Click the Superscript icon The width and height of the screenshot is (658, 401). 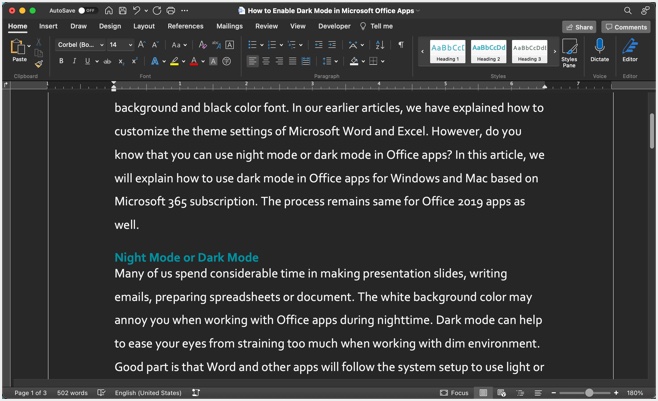point(134,61)
